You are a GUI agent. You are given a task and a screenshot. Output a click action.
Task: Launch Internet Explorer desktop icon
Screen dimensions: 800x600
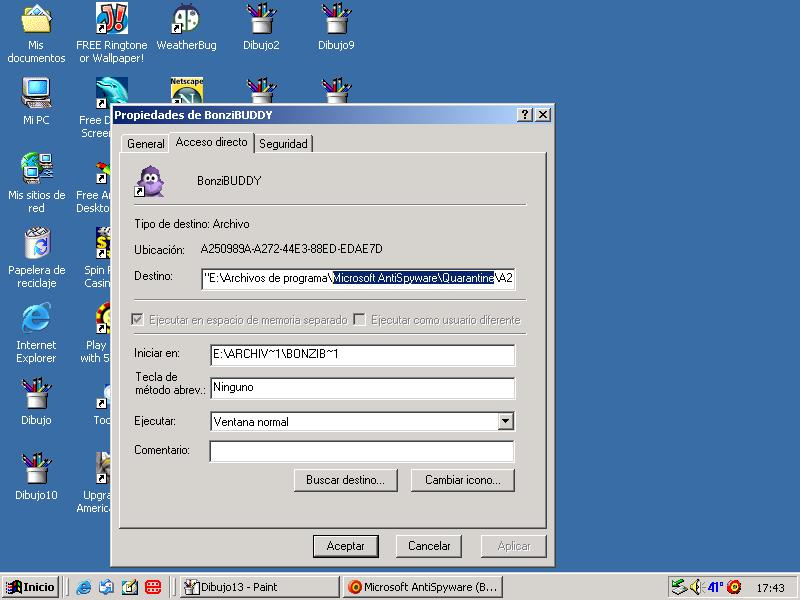[36, 333]
